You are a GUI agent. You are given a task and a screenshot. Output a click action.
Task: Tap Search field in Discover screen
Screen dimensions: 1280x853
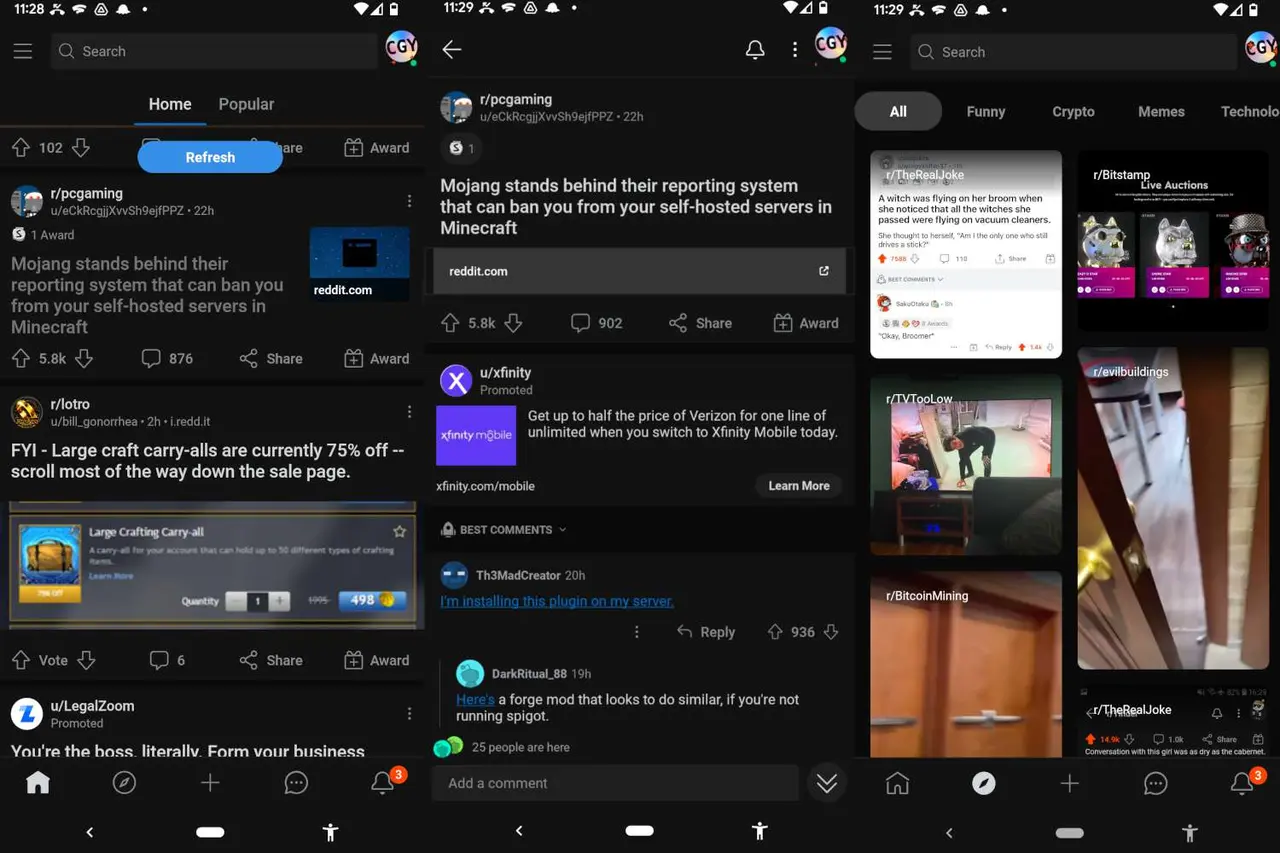point(1074,52)
